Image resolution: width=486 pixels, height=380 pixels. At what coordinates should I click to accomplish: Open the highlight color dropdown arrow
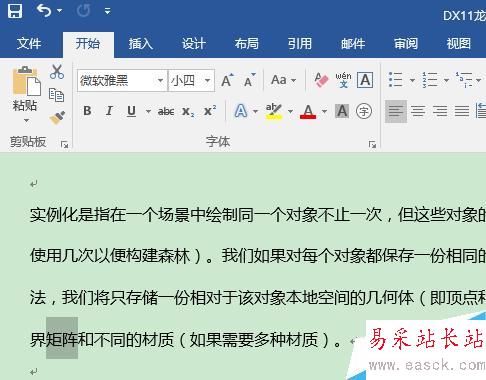point(291,111)
